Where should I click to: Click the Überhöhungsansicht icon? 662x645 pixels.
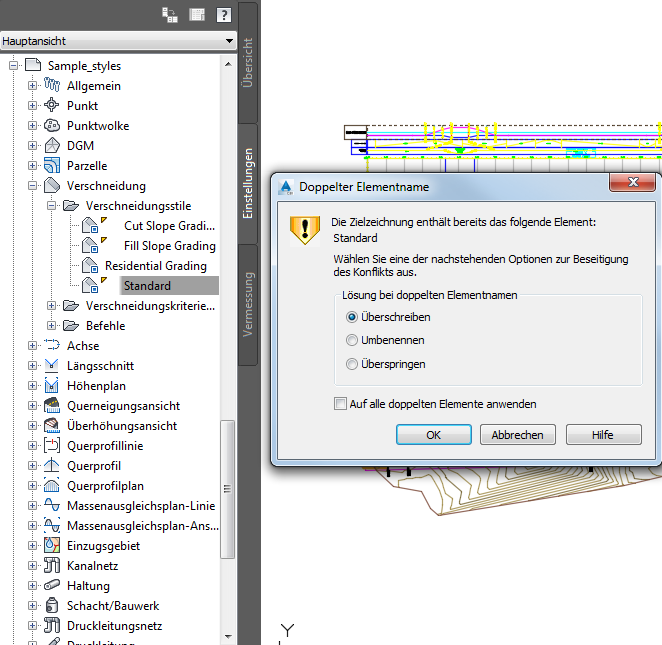point(52,425)
